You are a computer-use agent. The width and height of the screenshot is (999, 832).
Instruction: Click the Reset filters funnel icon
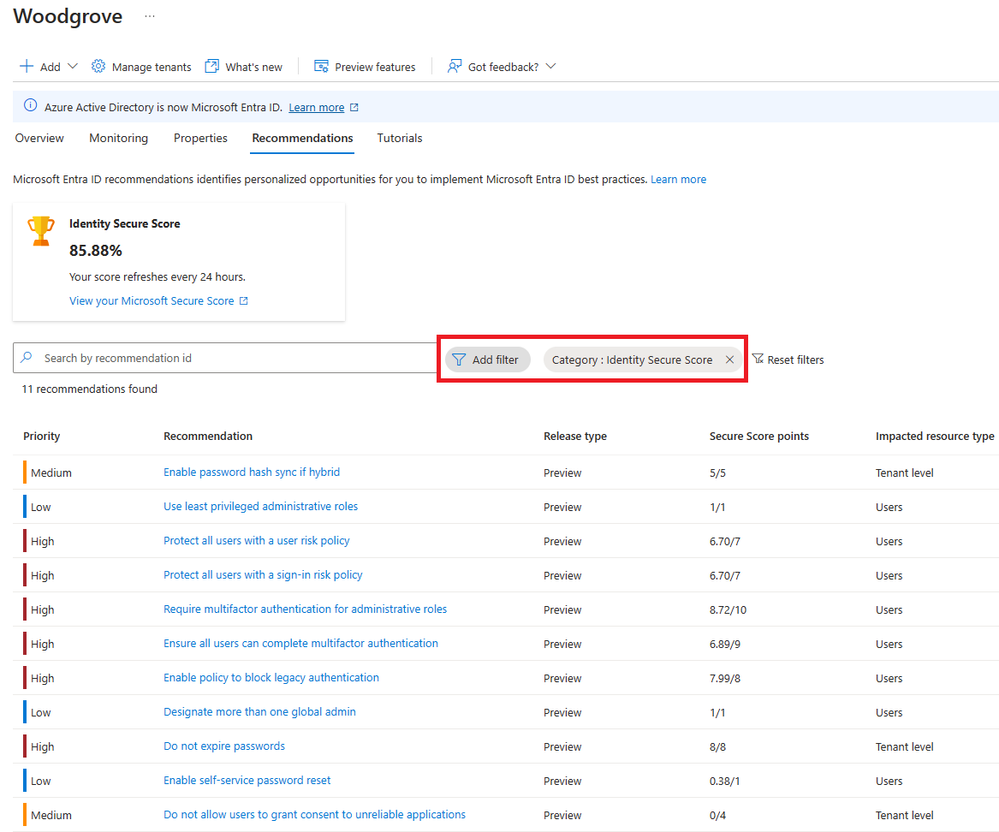[x=758, y=359]
